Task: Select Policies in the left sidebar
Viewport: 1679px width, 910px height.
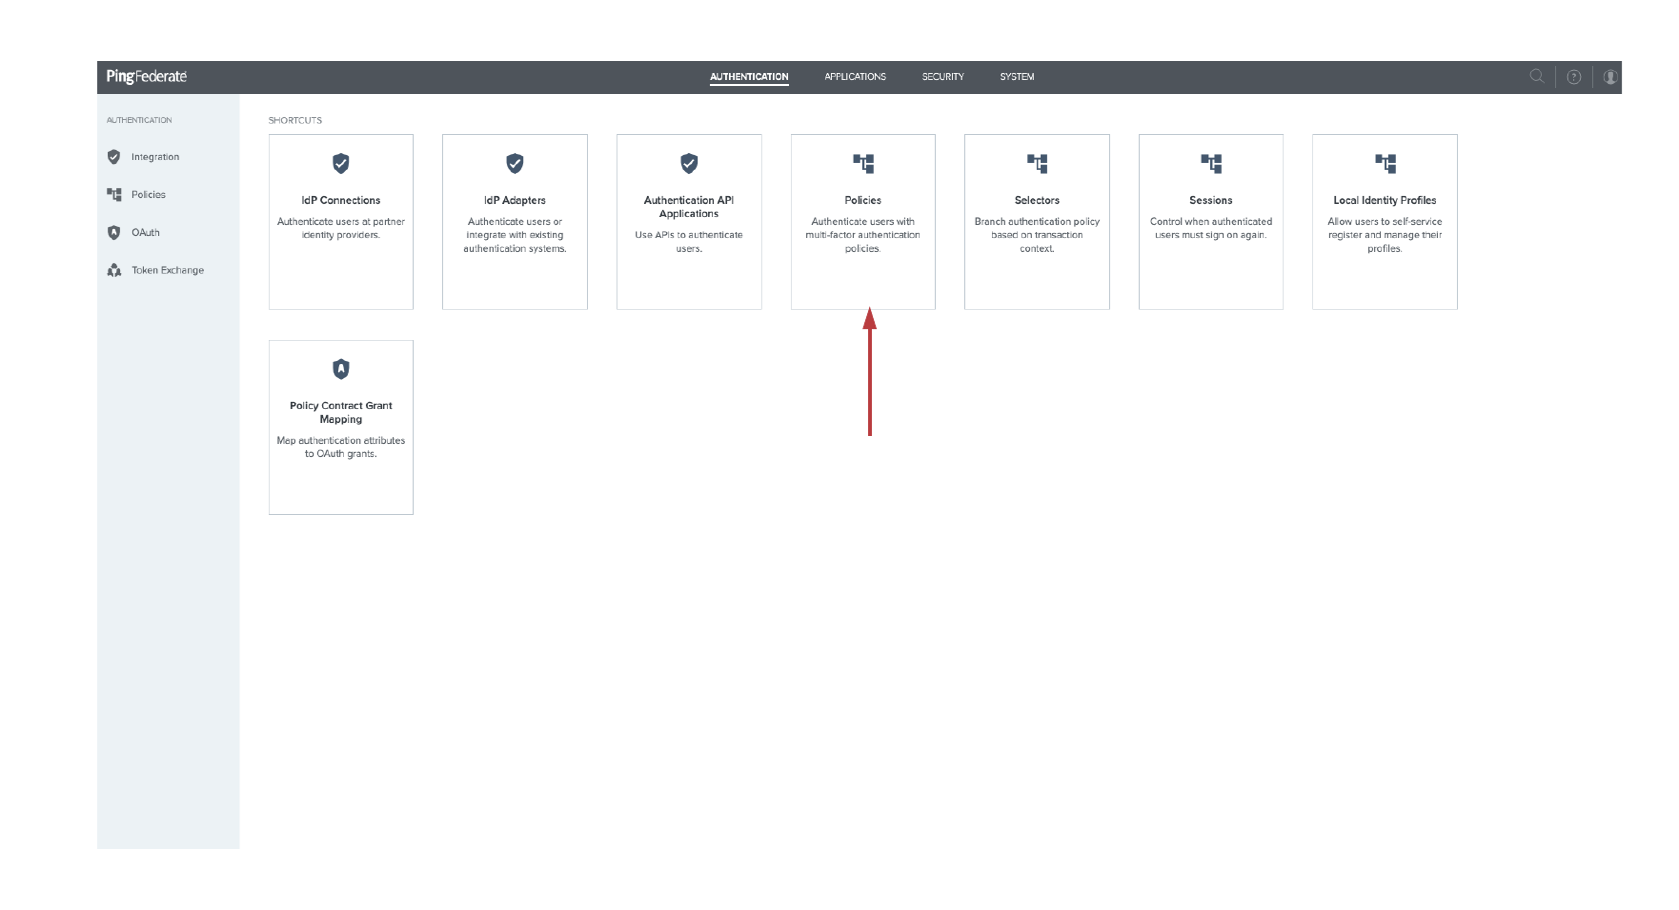Action: pos(148,195)
